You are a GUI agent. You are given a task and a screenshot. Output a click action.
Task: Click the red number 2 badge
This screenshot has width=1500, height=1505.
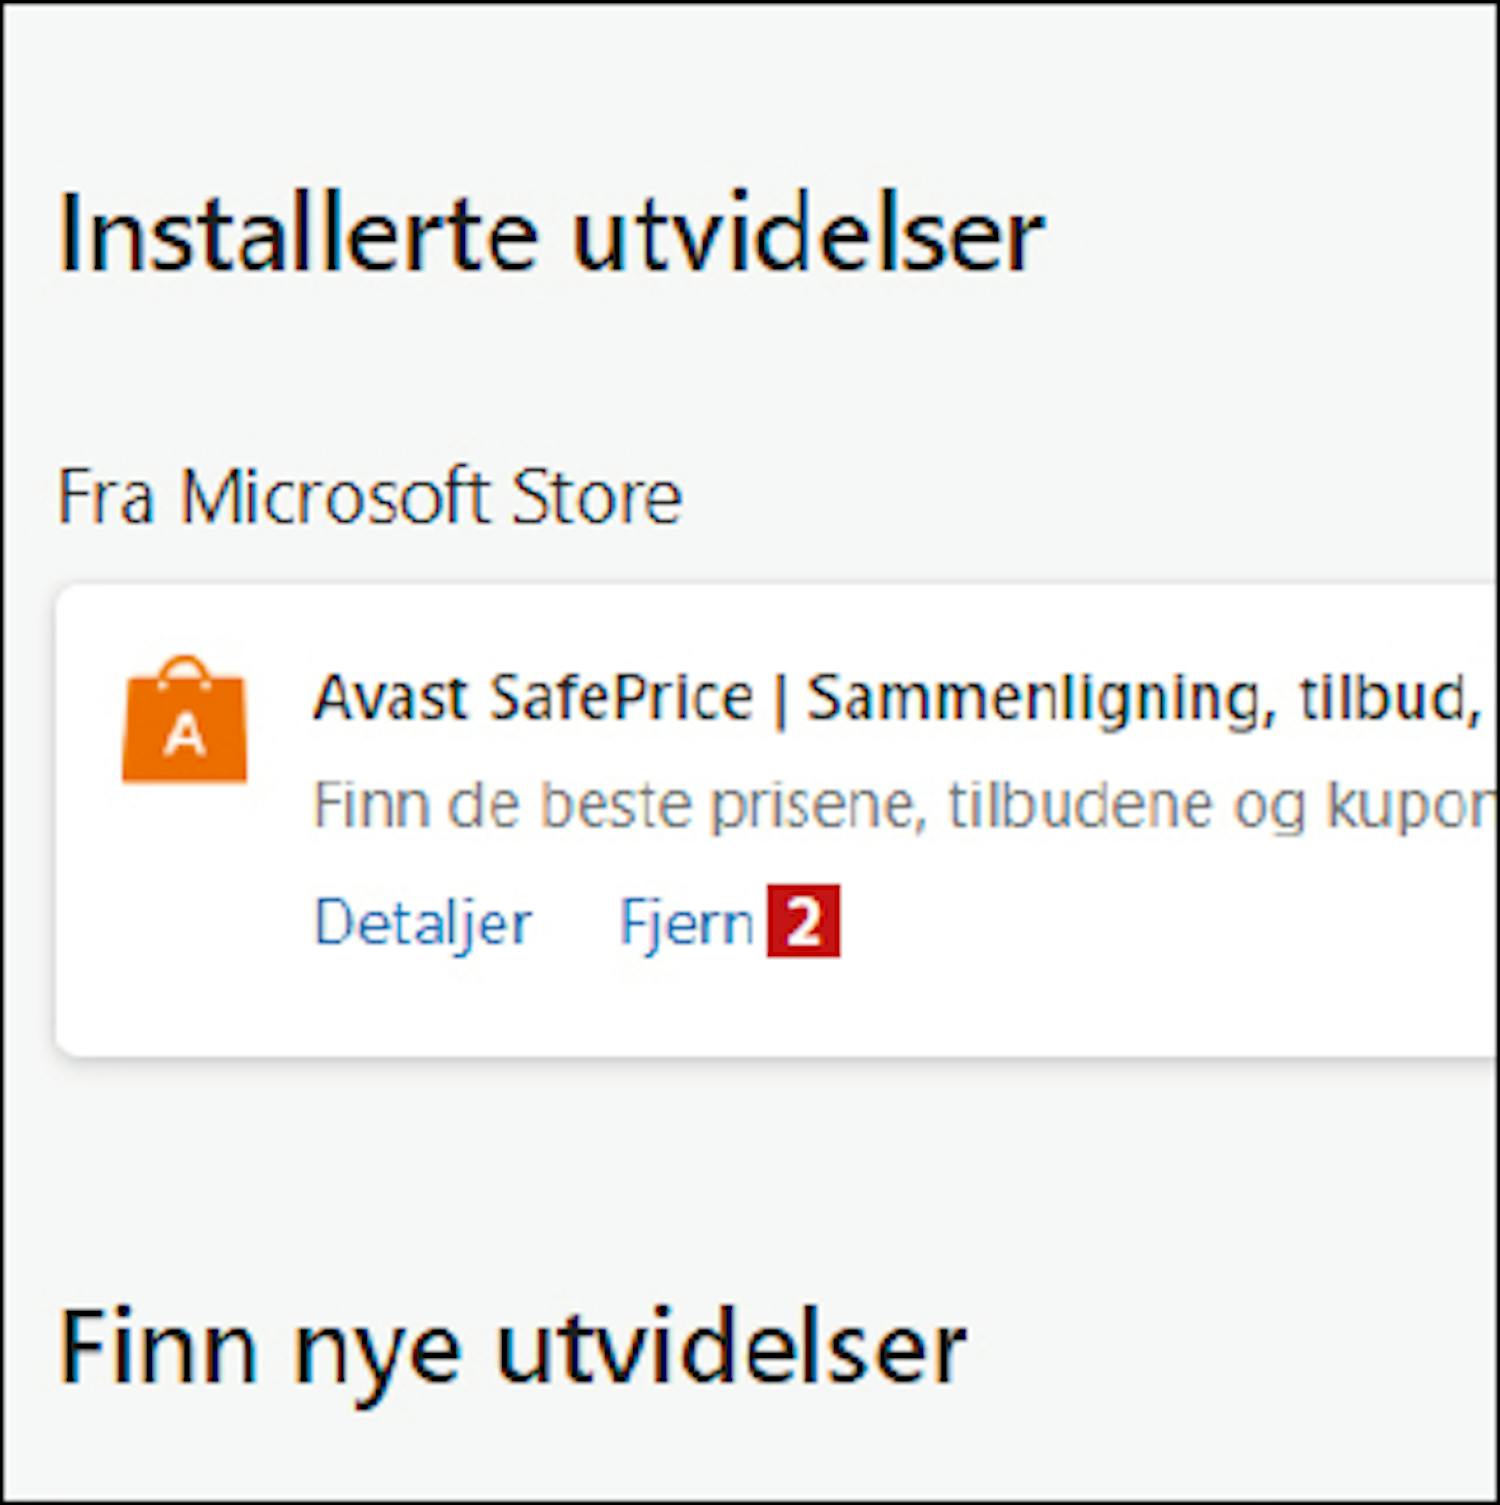803,921
